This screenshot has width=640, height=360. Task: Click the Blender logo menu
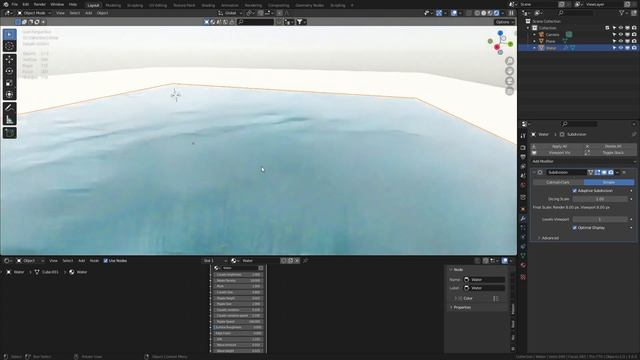coord(5,4)
